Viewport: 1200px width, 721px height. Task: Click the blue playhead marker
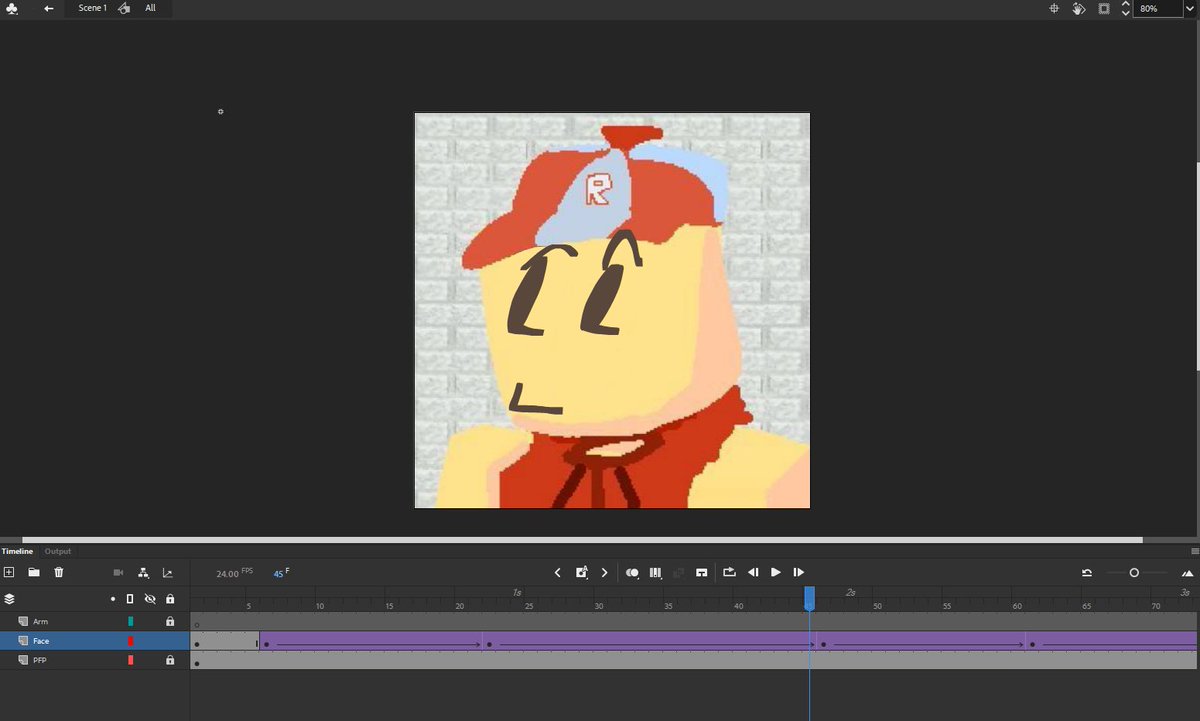[810, 599]
